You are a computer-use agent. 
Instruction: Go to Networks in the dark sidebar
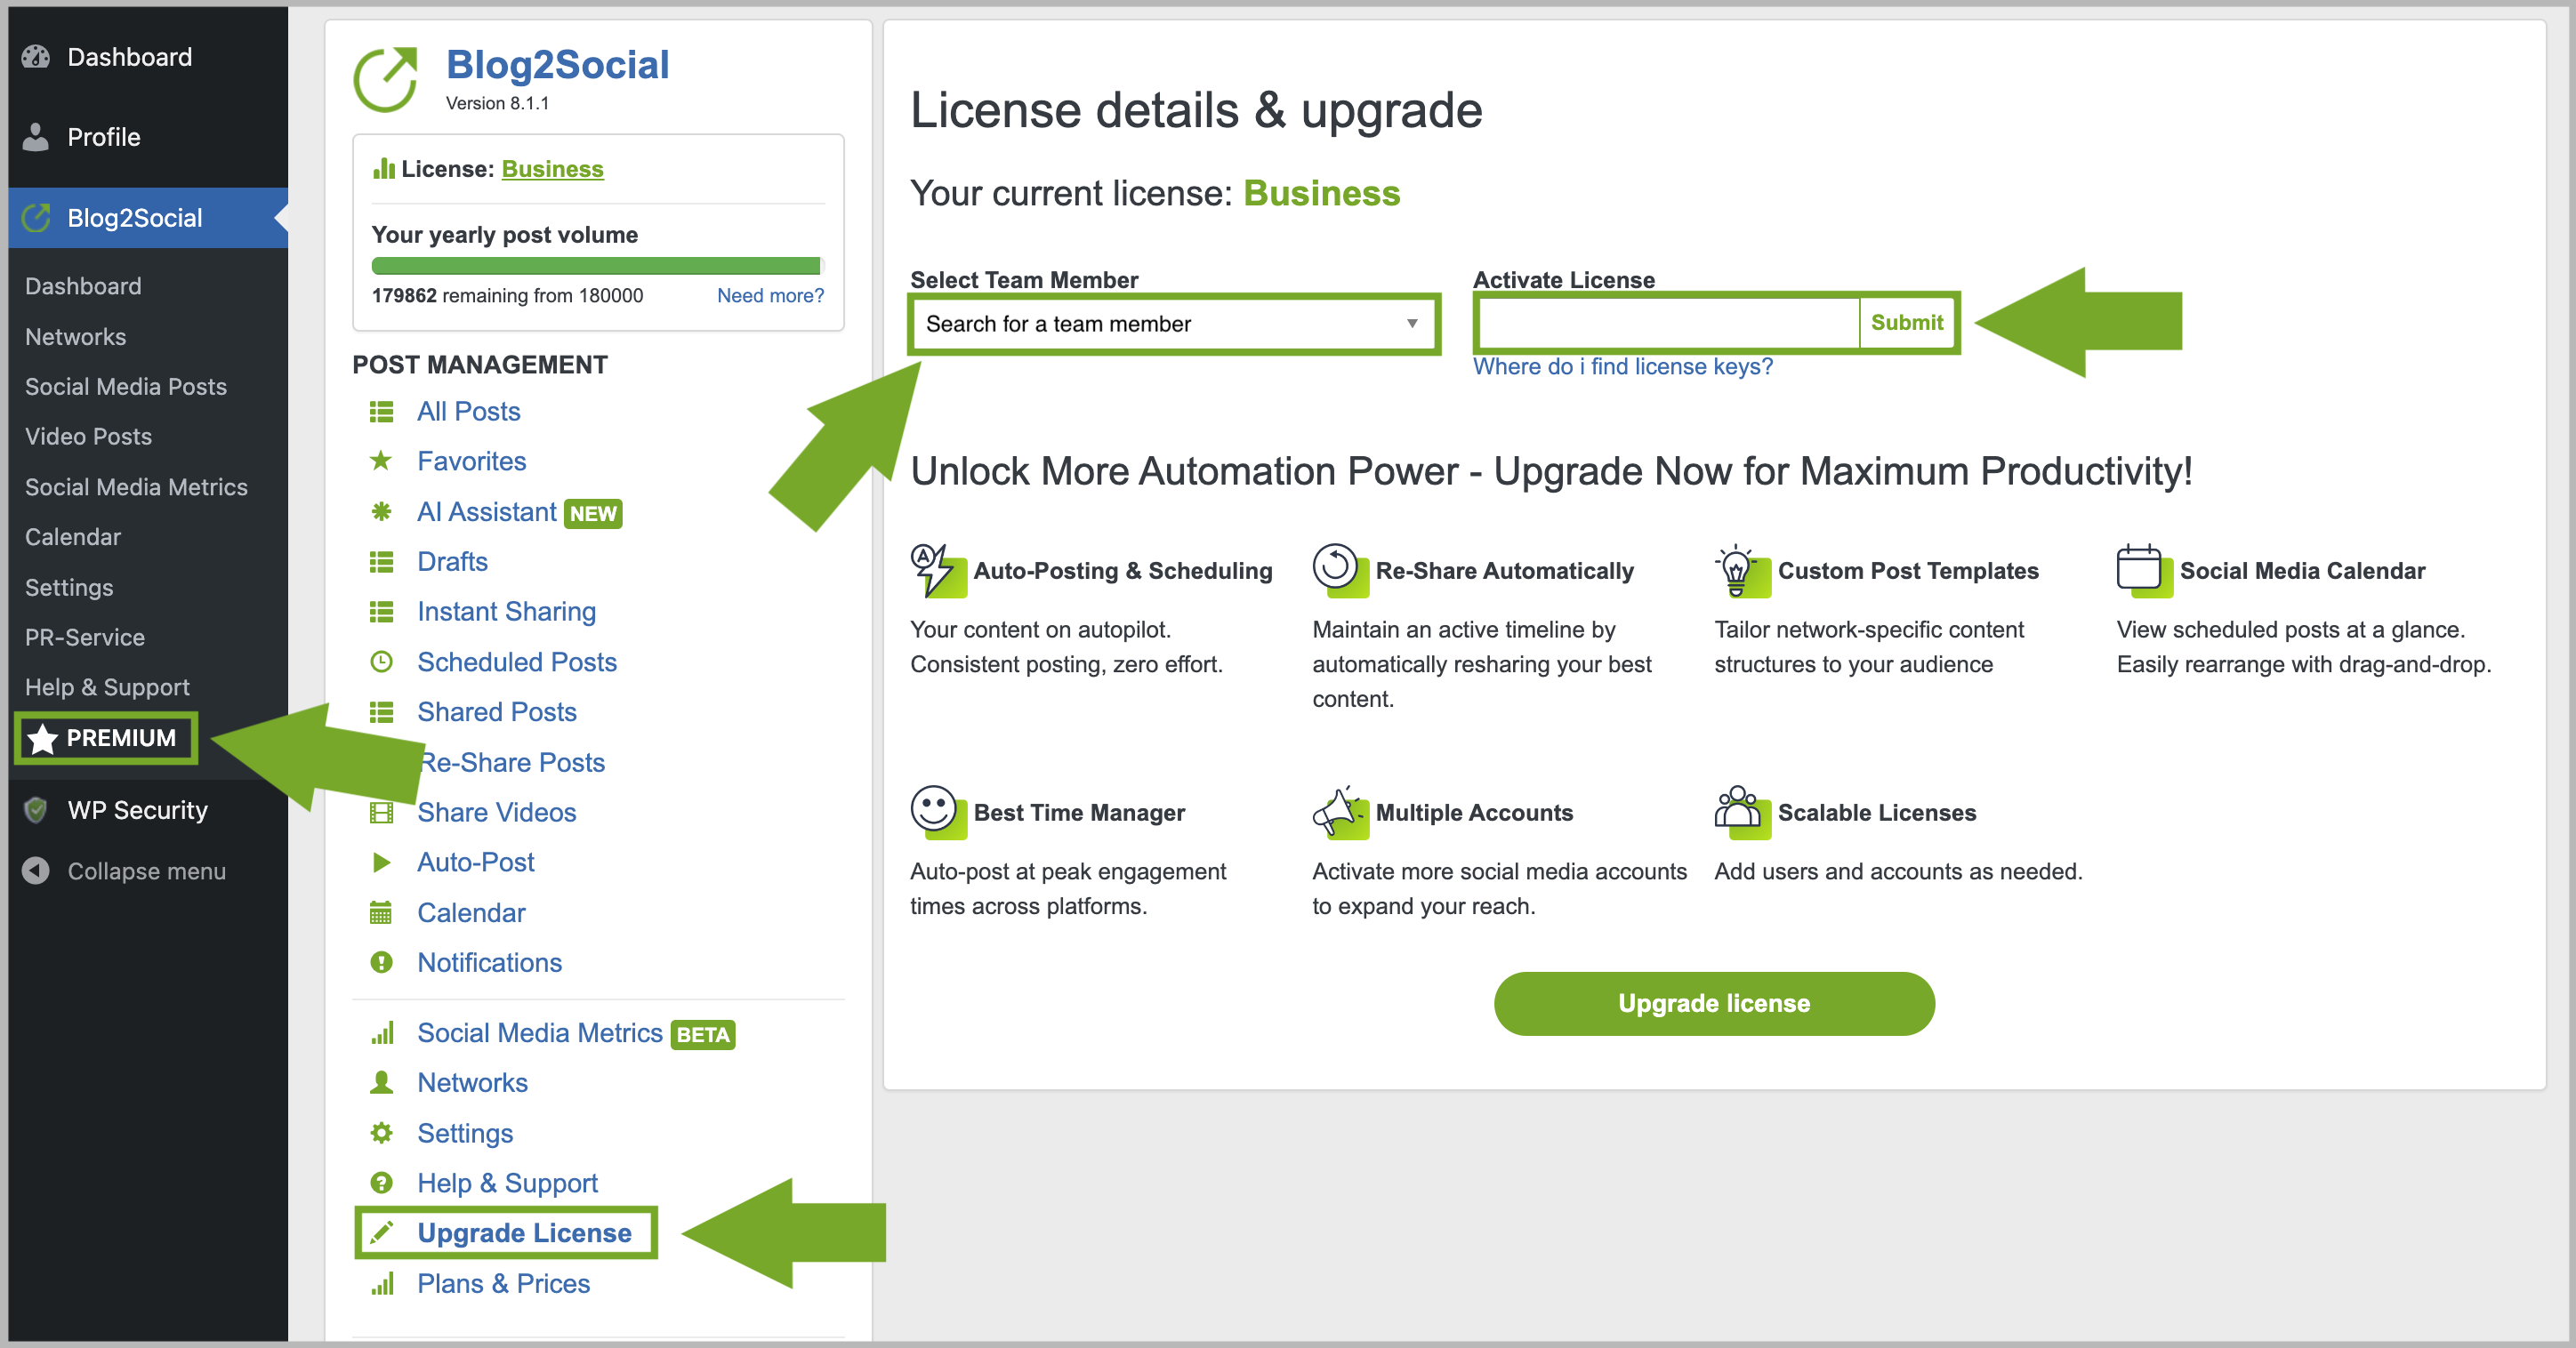tap(75, 337)
